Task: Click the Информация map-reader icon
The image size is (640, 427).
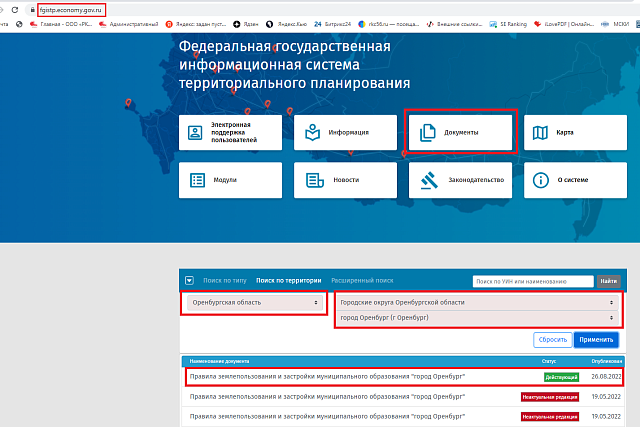Action: (x=312, y=132)
